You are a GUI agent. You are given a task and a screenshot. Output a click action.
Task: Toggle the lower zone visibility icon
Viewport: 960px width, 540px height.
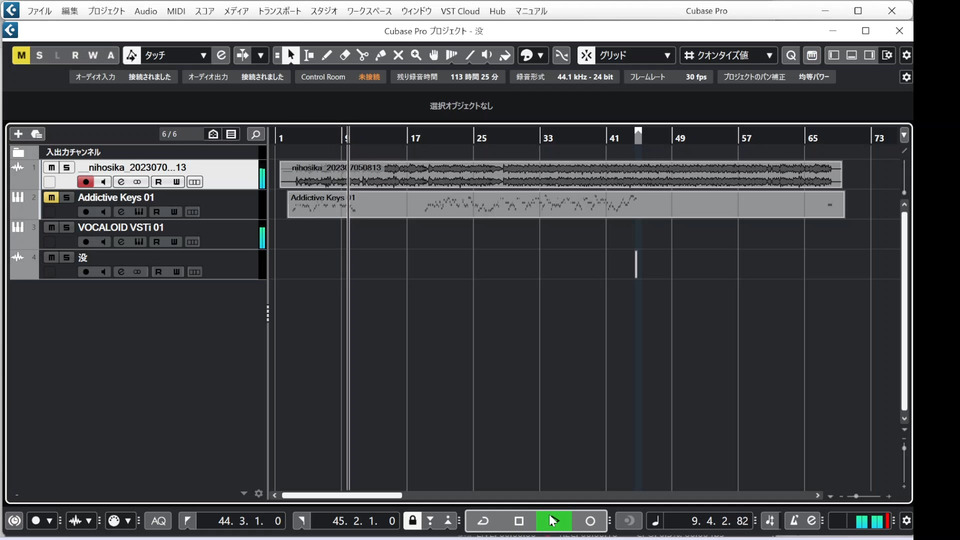(x=851, y=55)
